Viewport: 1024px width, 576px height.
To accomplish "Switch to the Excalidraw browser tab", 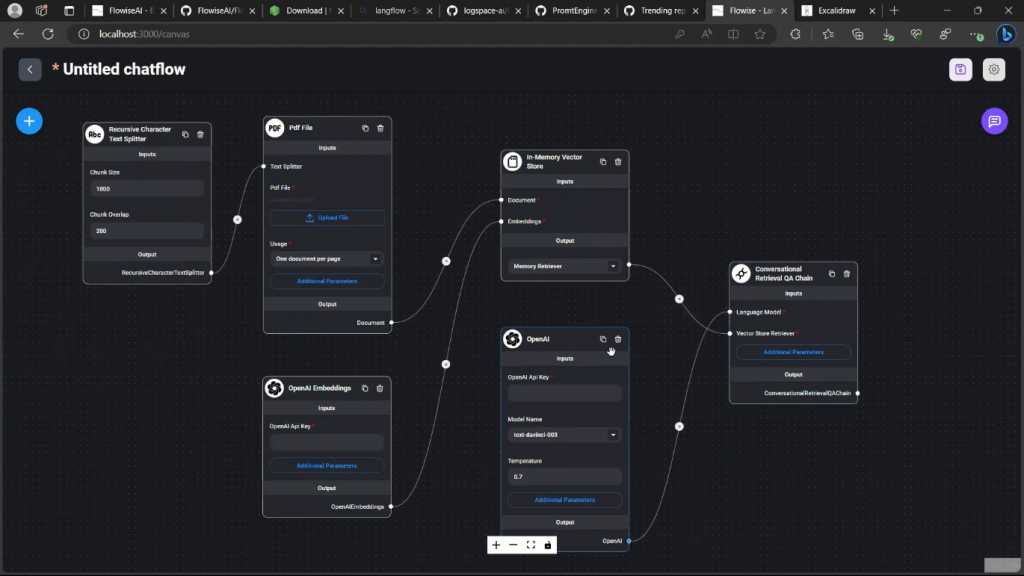I will tap(839, 10).
